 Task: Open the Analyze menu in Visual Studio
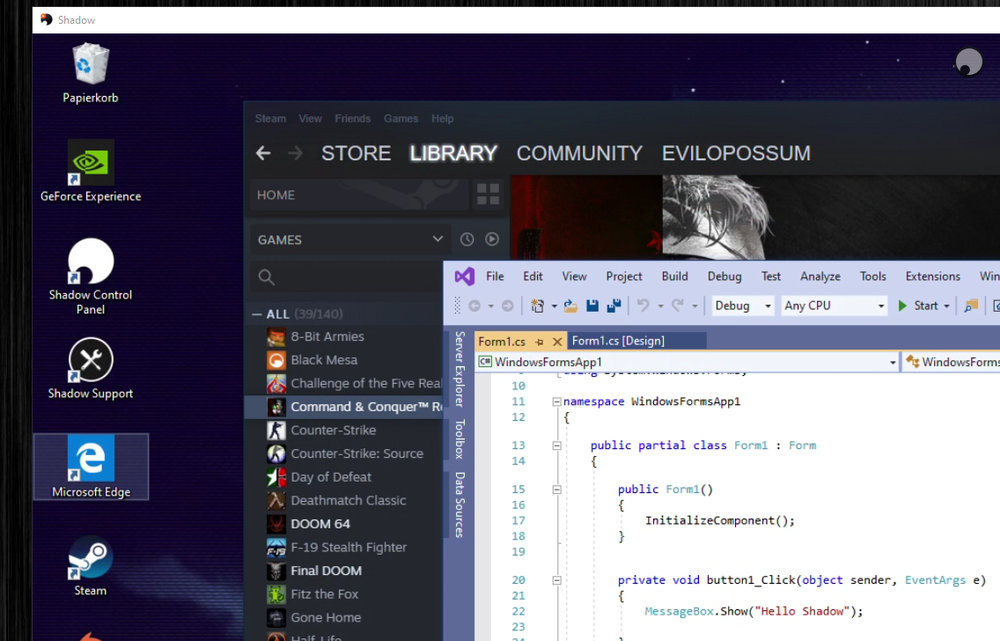pos(820,276)
